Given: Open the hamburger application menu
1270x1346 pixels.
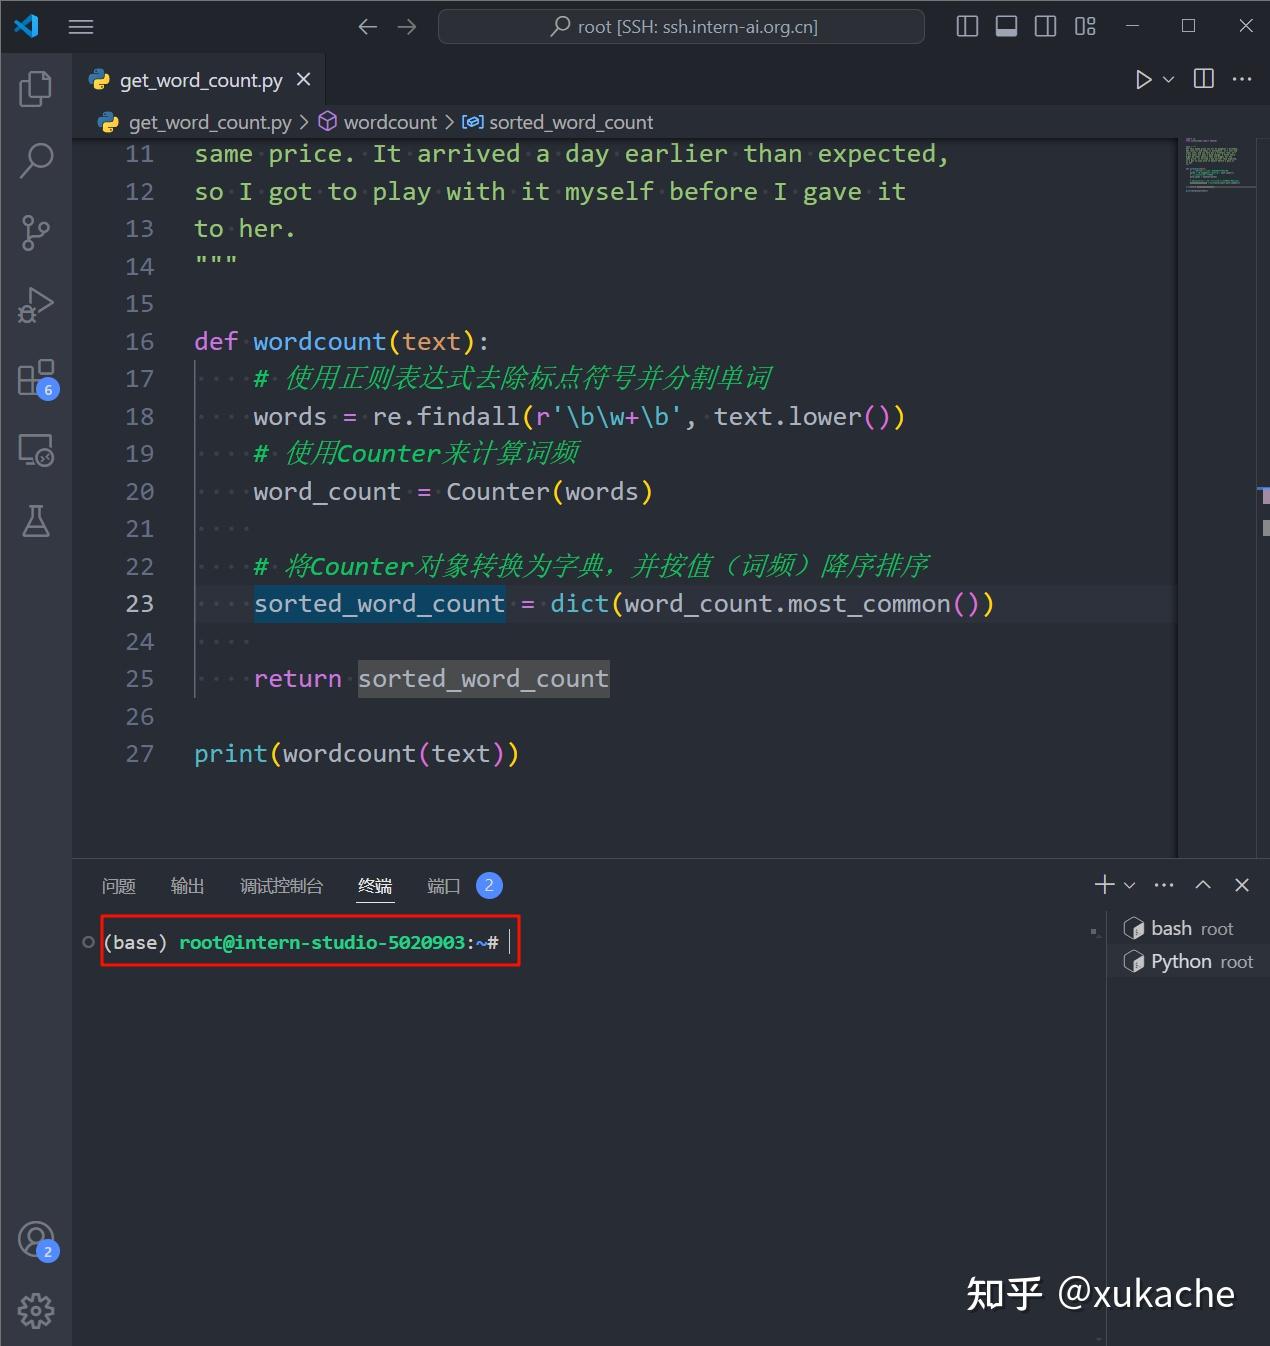Looking at the screenshot, I should [81, 27].
